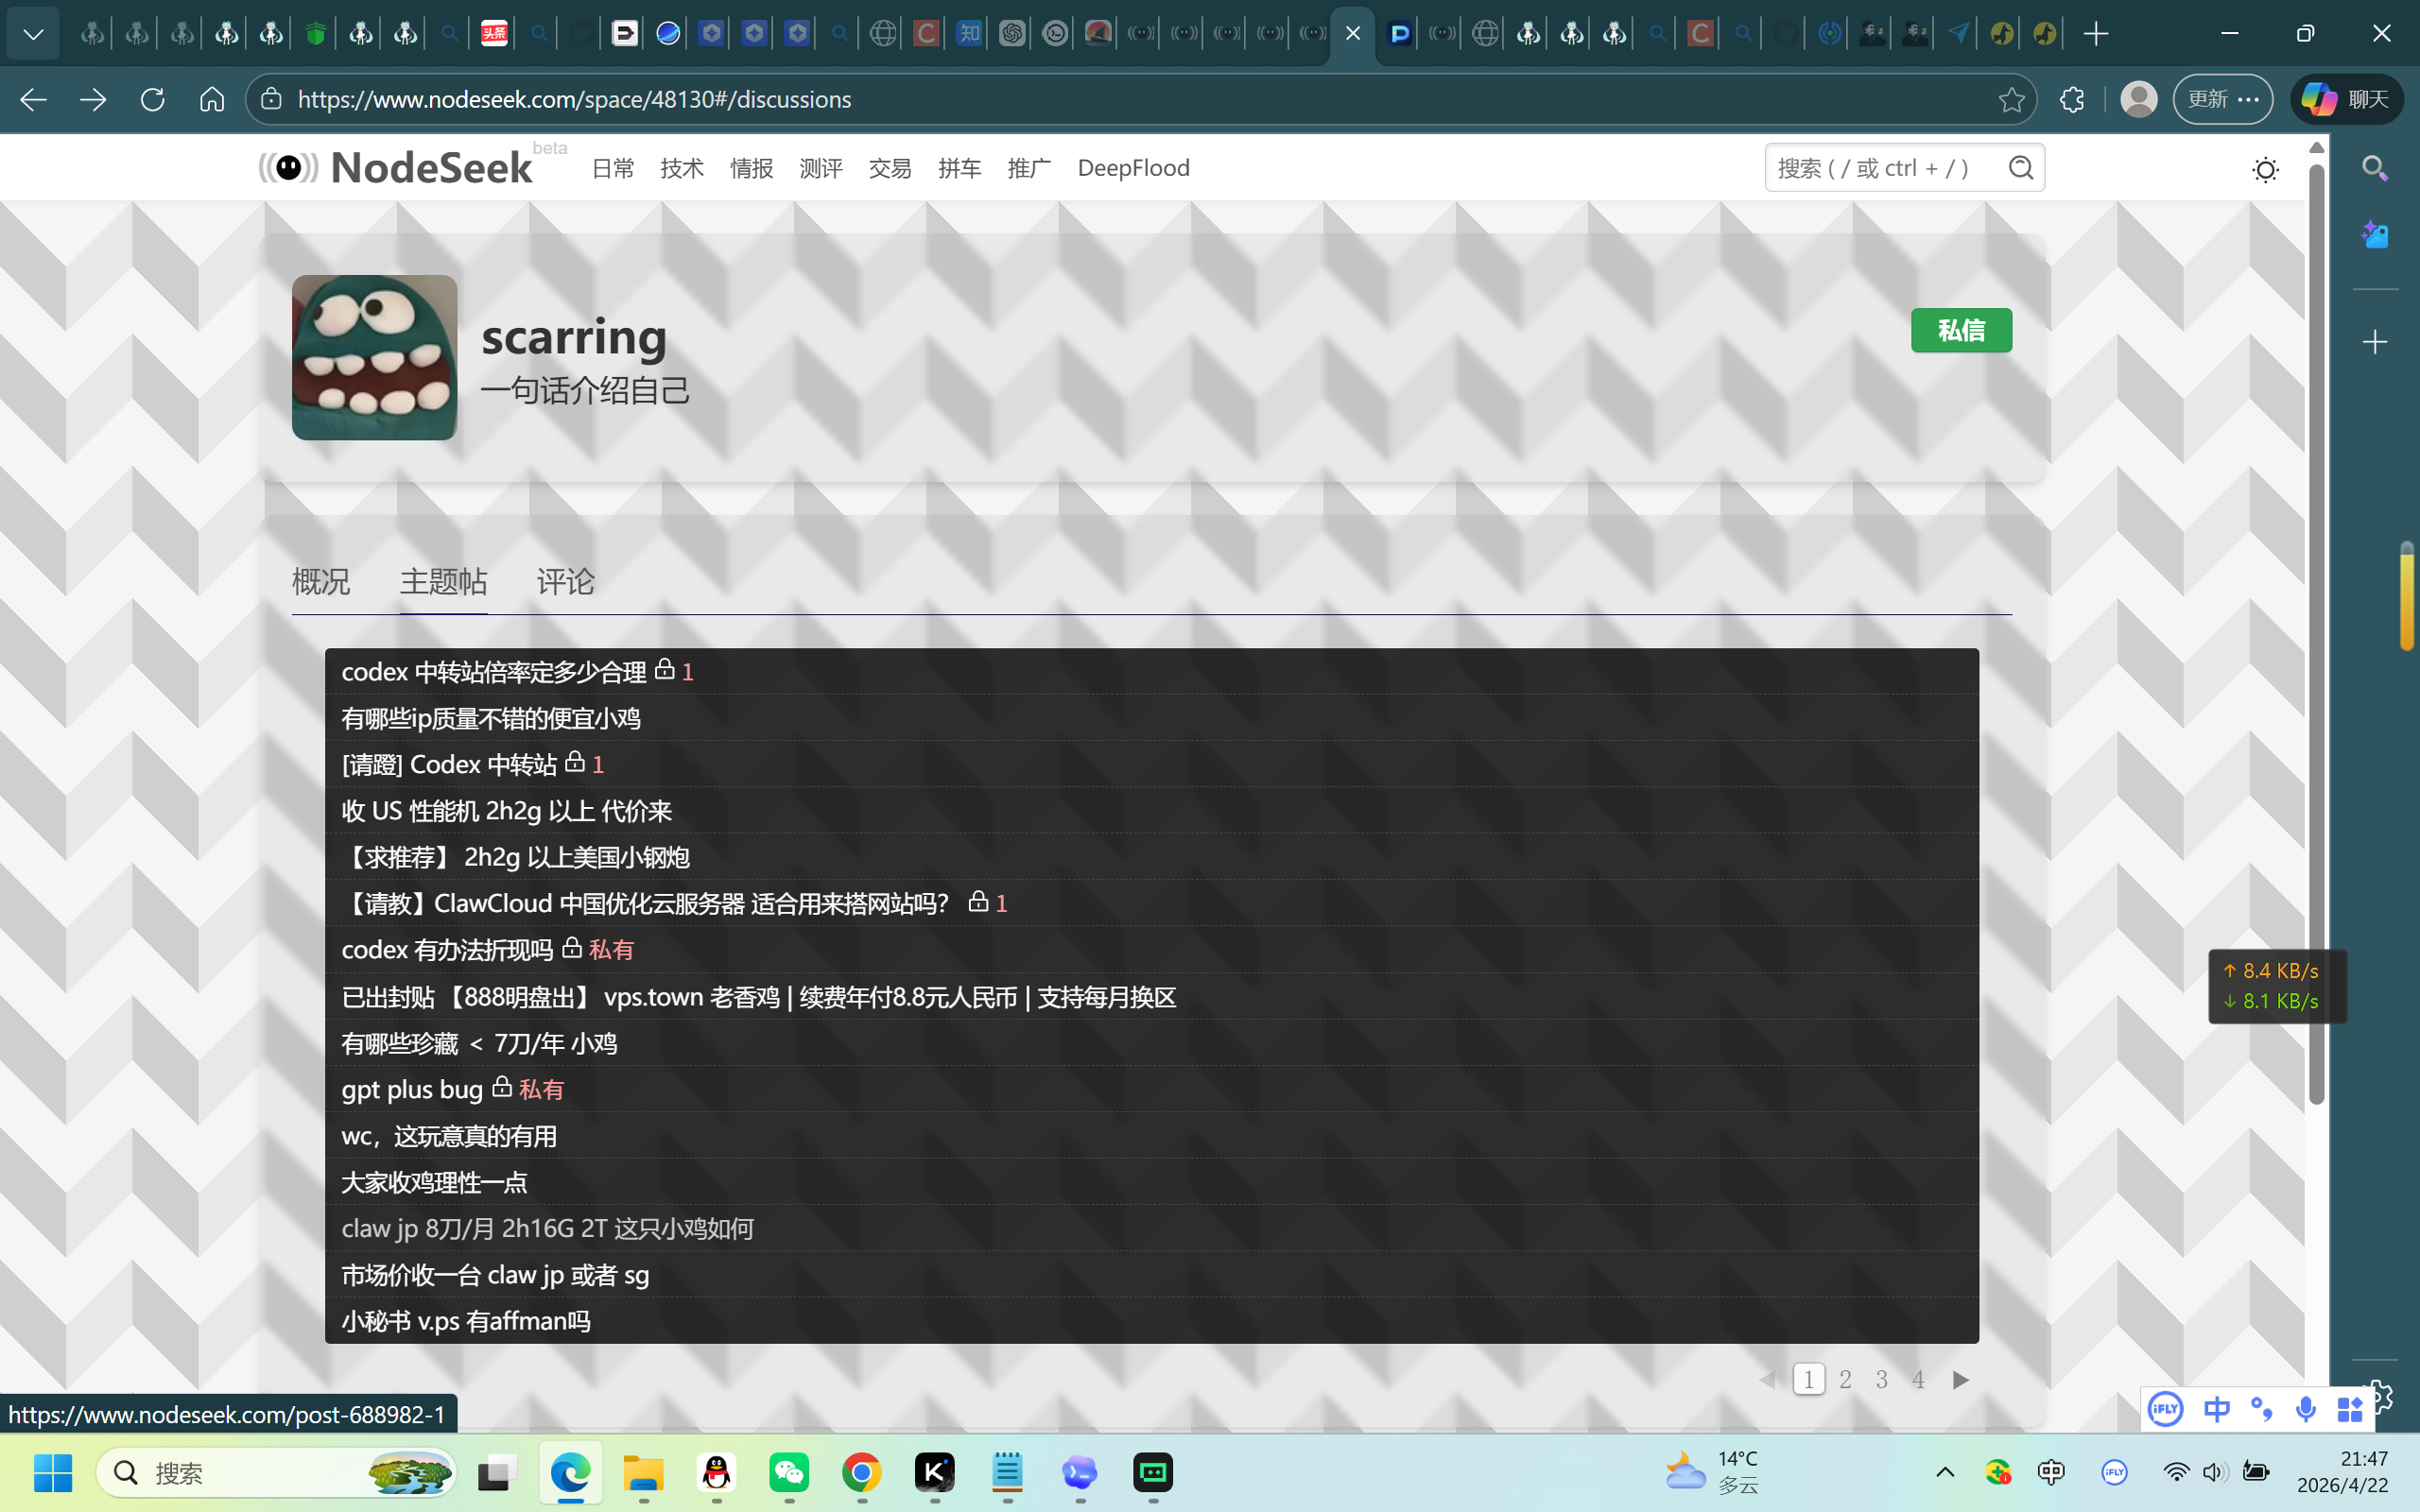Open post 市场价收一台 claw jp 或者 sg
Image resolution: width=2420 pixels, height=1512 pixels.
(495, 1275)
